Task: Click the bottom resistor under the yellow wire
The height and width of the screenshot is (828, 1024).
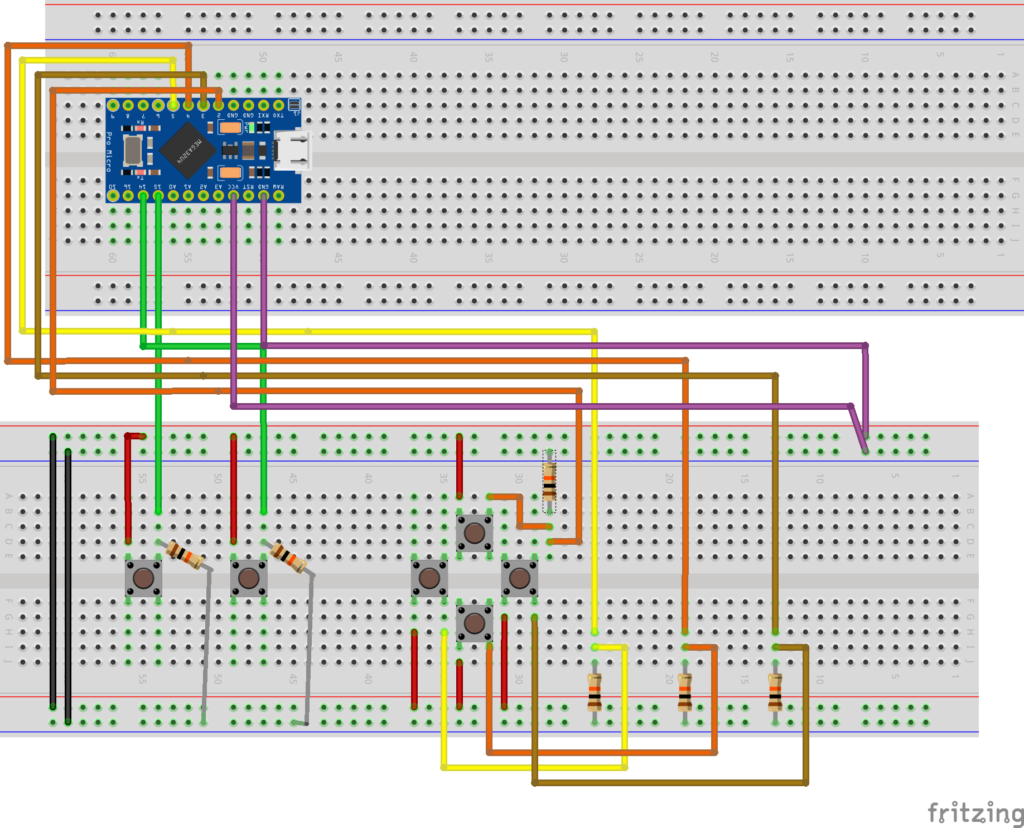Action: point(594,692)
